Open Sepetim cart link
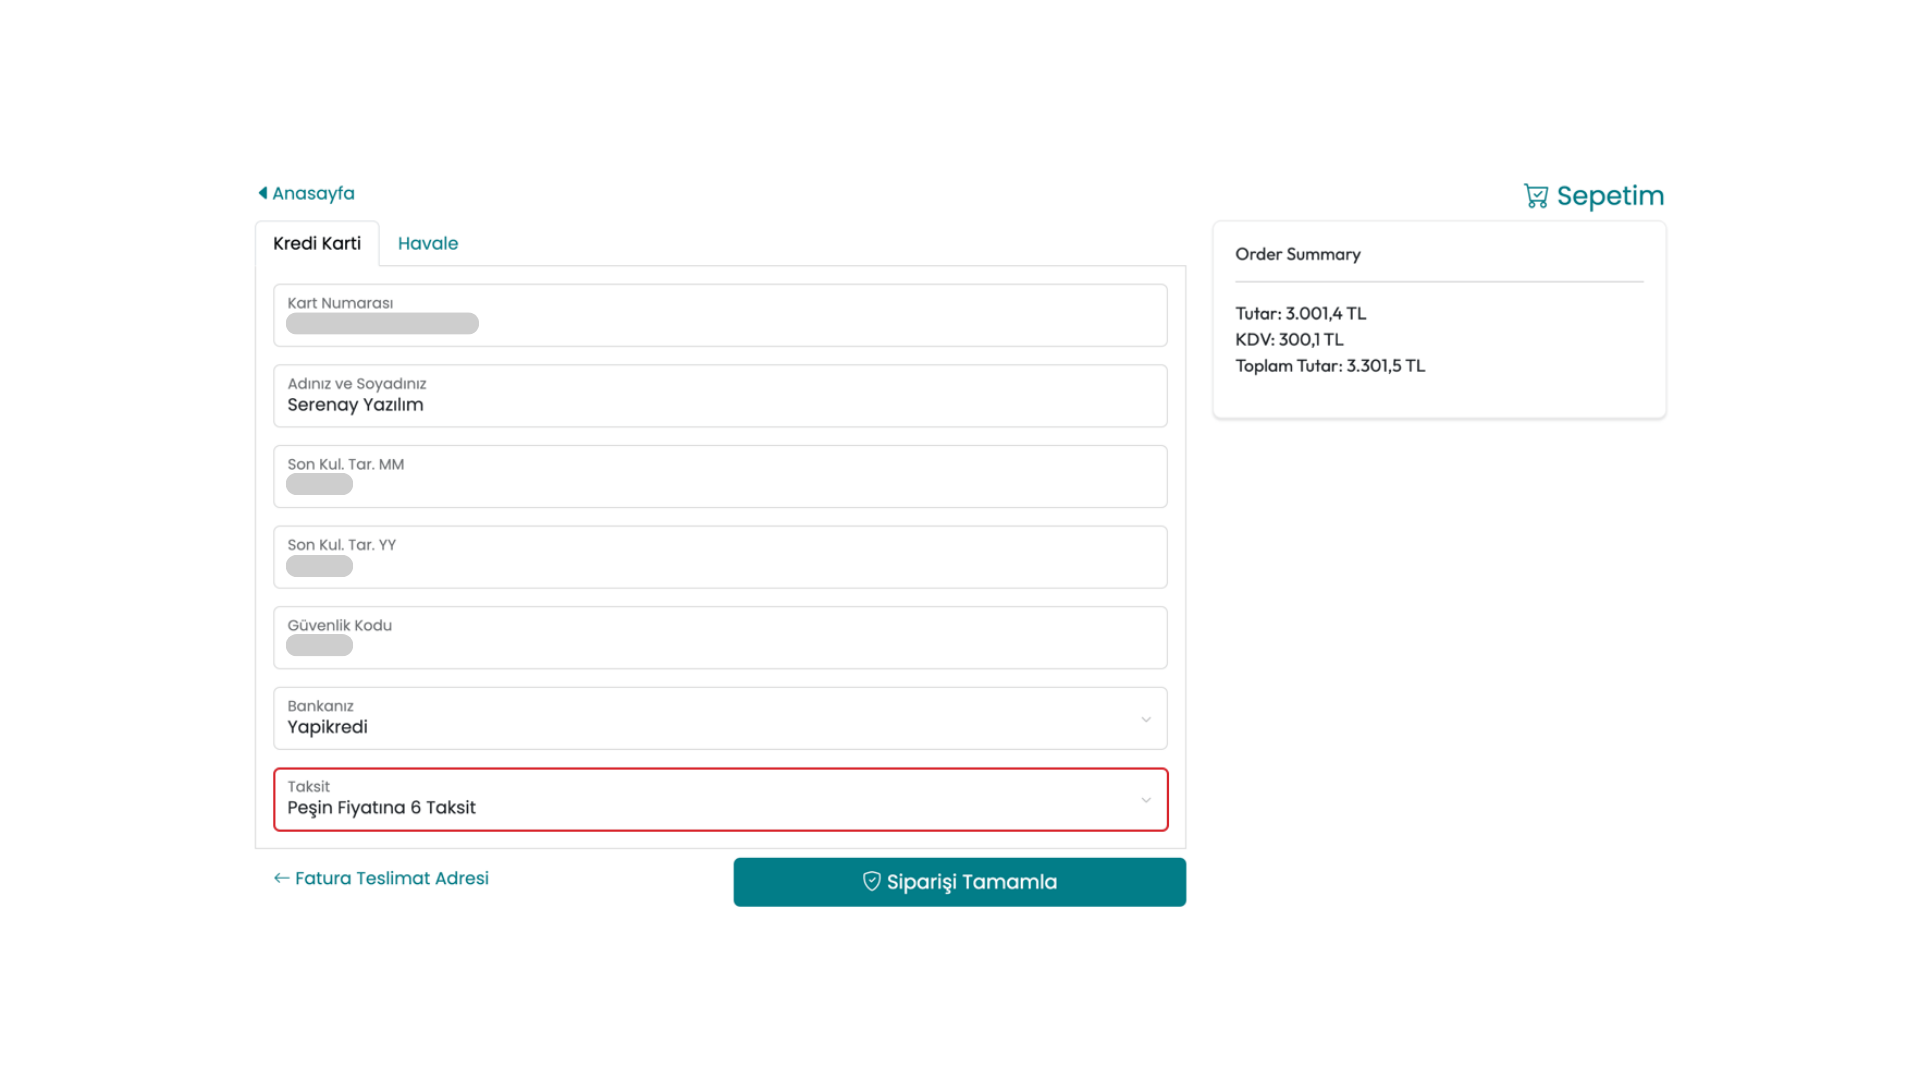Viewport: 1920px width, 1080px height. [x=1609, y=196]
